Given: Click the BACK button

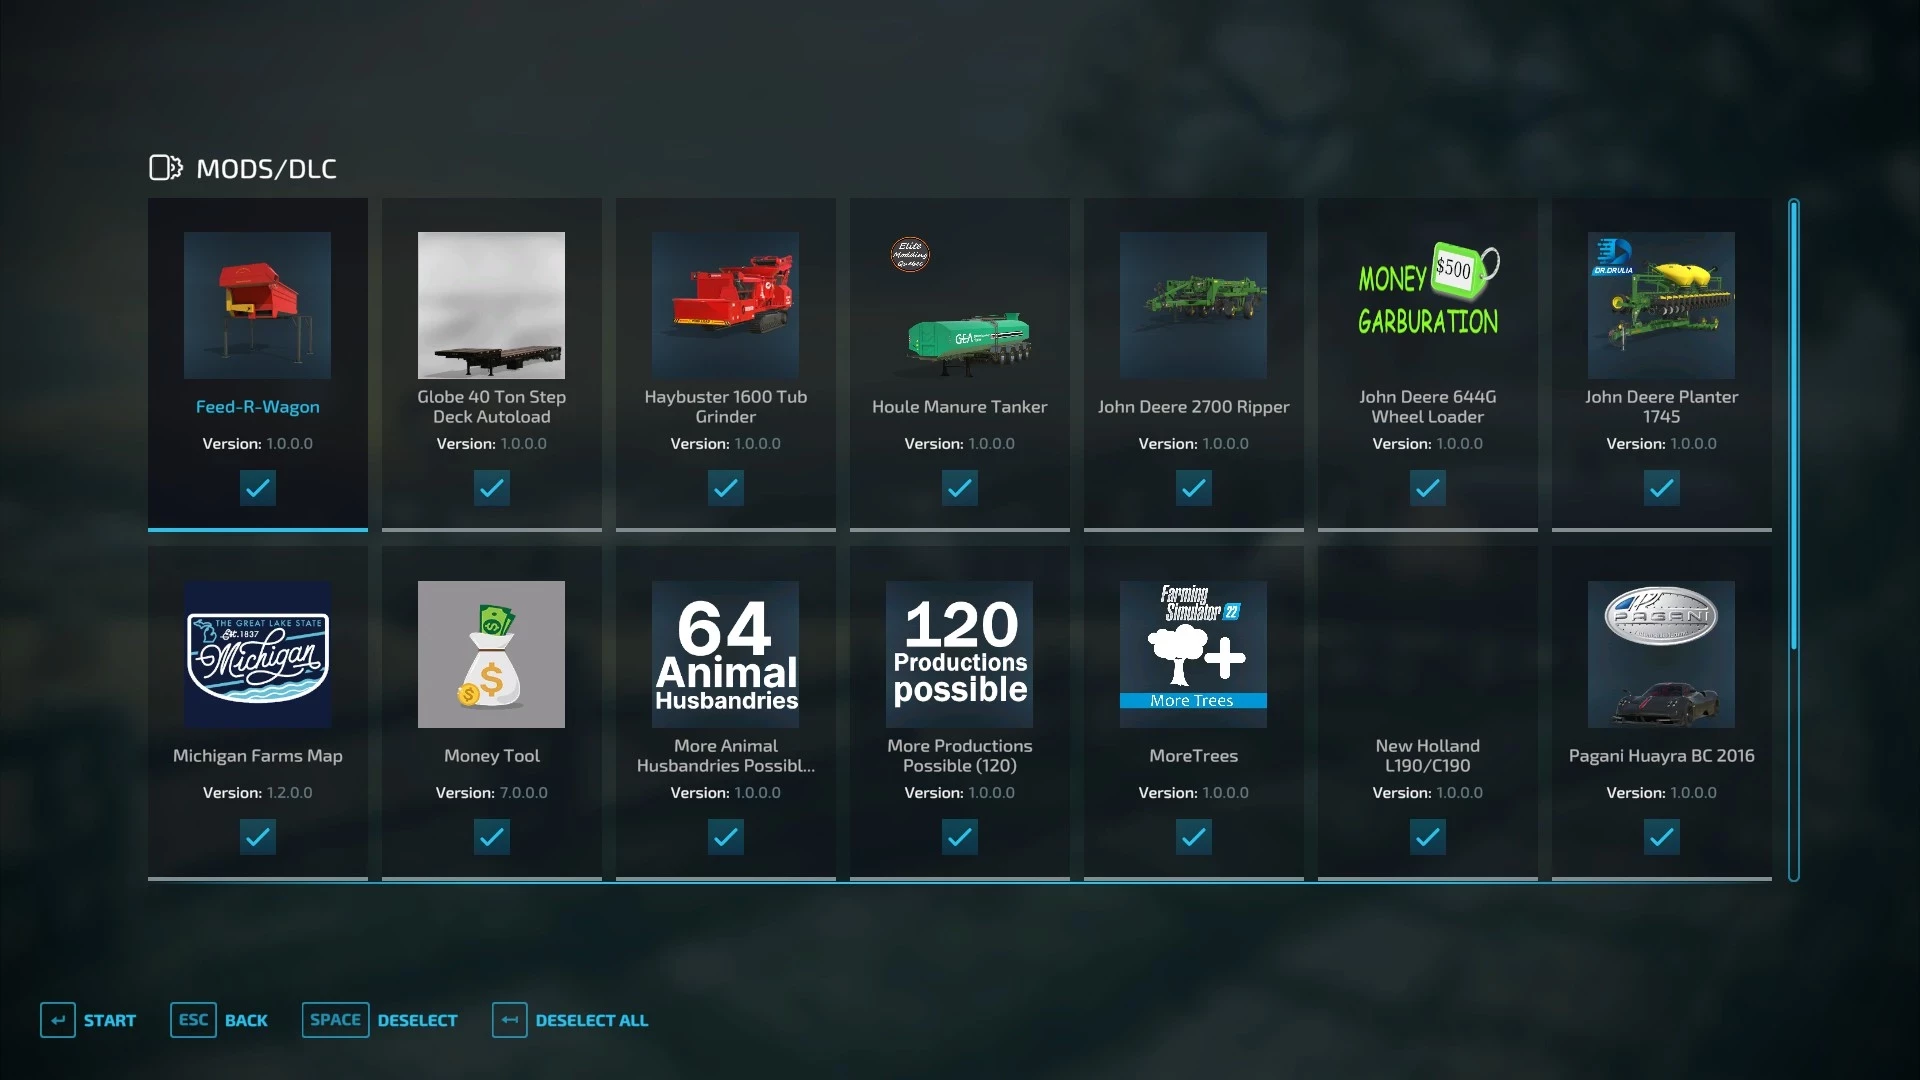Looking at the screenshot, I should 222,1020.
